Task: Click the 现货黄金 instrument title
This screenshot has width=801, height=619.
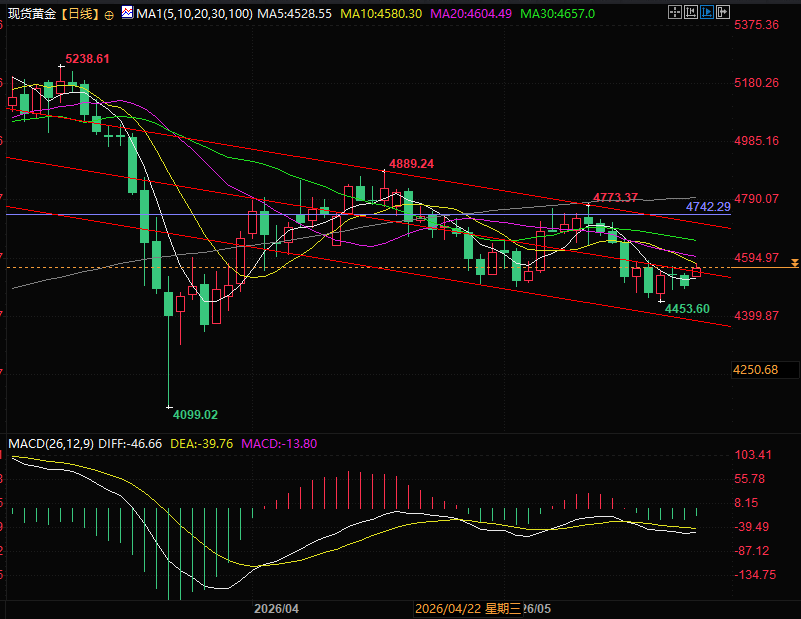Action: 32,14
